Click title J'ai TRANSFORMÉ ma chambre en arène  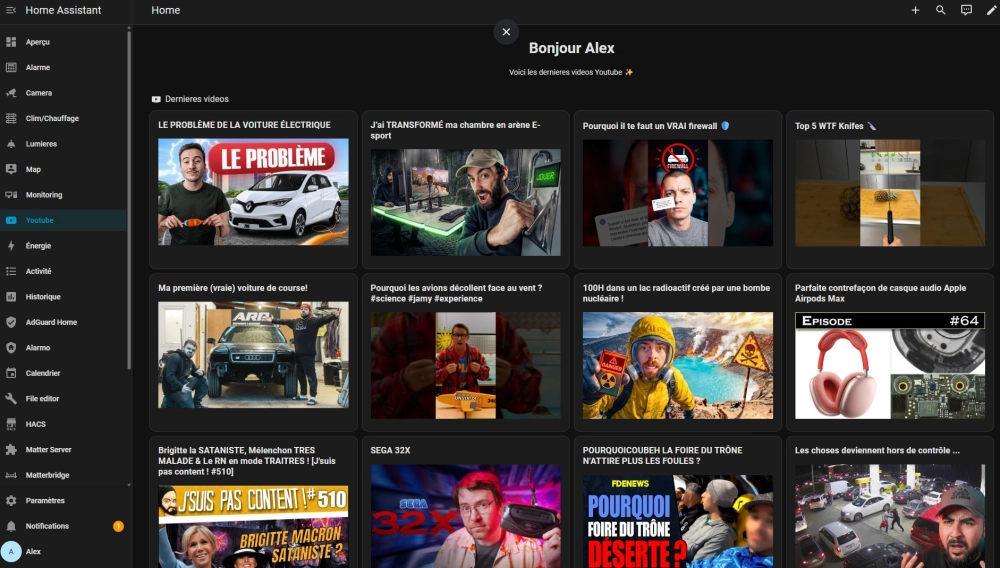[x=455, y=130]
